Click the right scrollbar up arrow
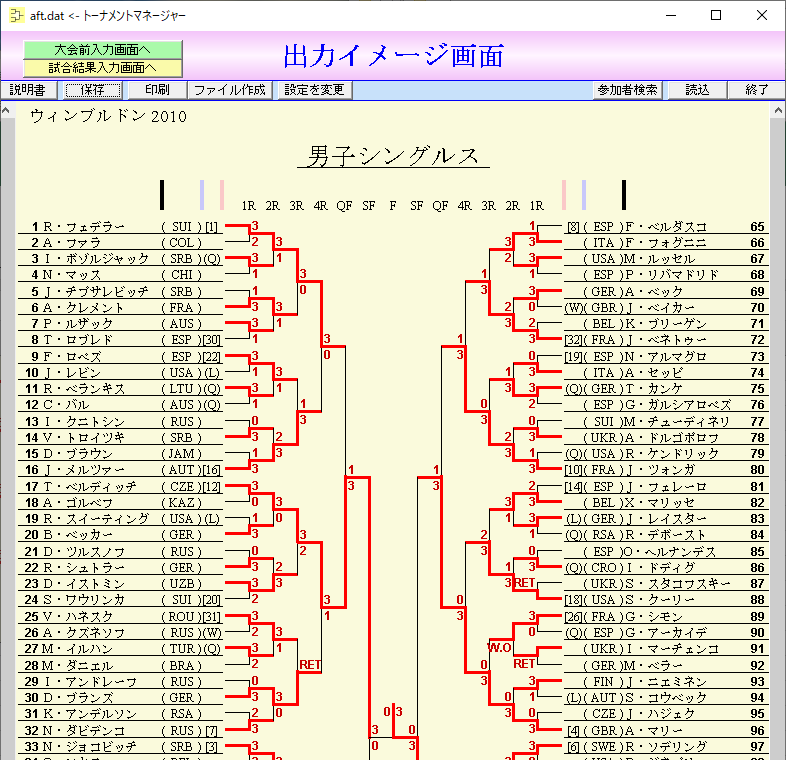 pyautogui.click(x=778, y=111)
